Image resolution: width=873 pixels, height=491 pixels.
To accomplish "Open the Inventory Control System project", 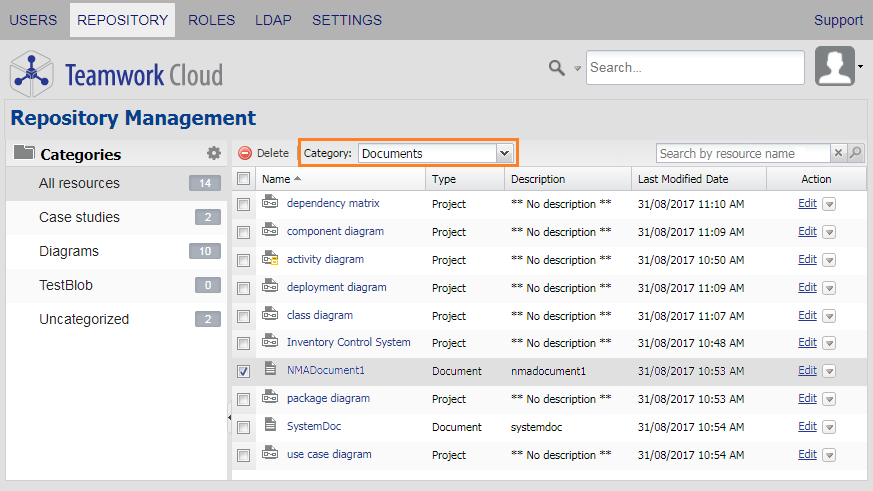I will pyautogui.click(x=348, y=342).
